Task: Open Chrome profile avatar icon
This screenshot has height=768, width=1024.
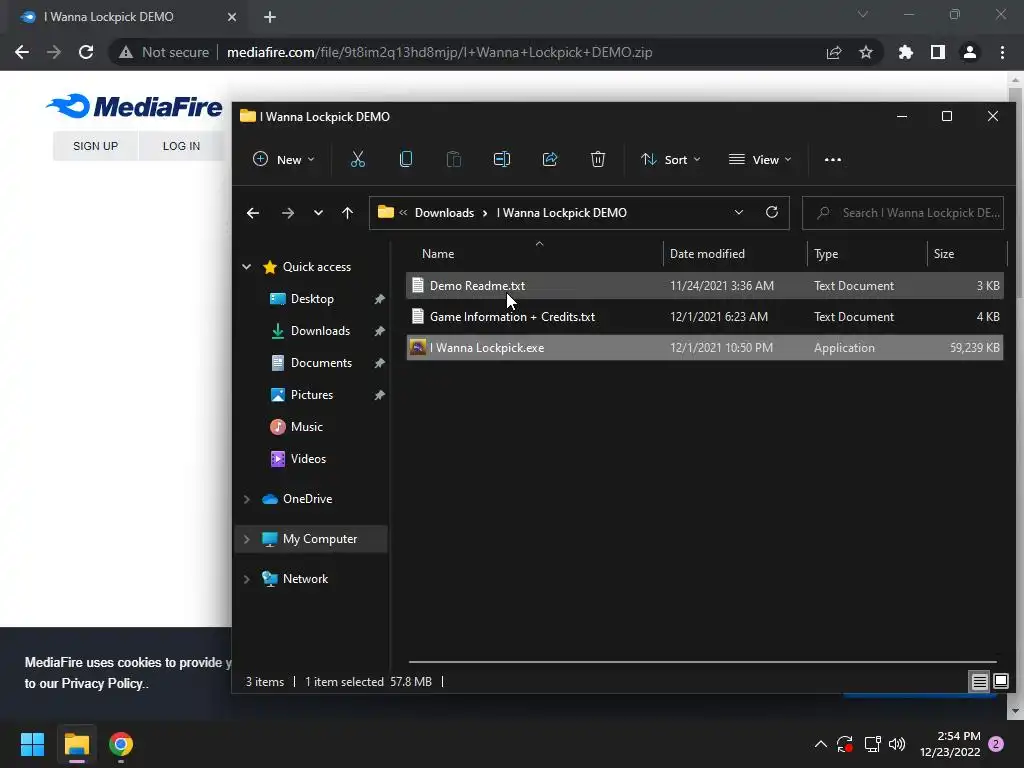Action: pyautogui.click(x=970, y=52)
